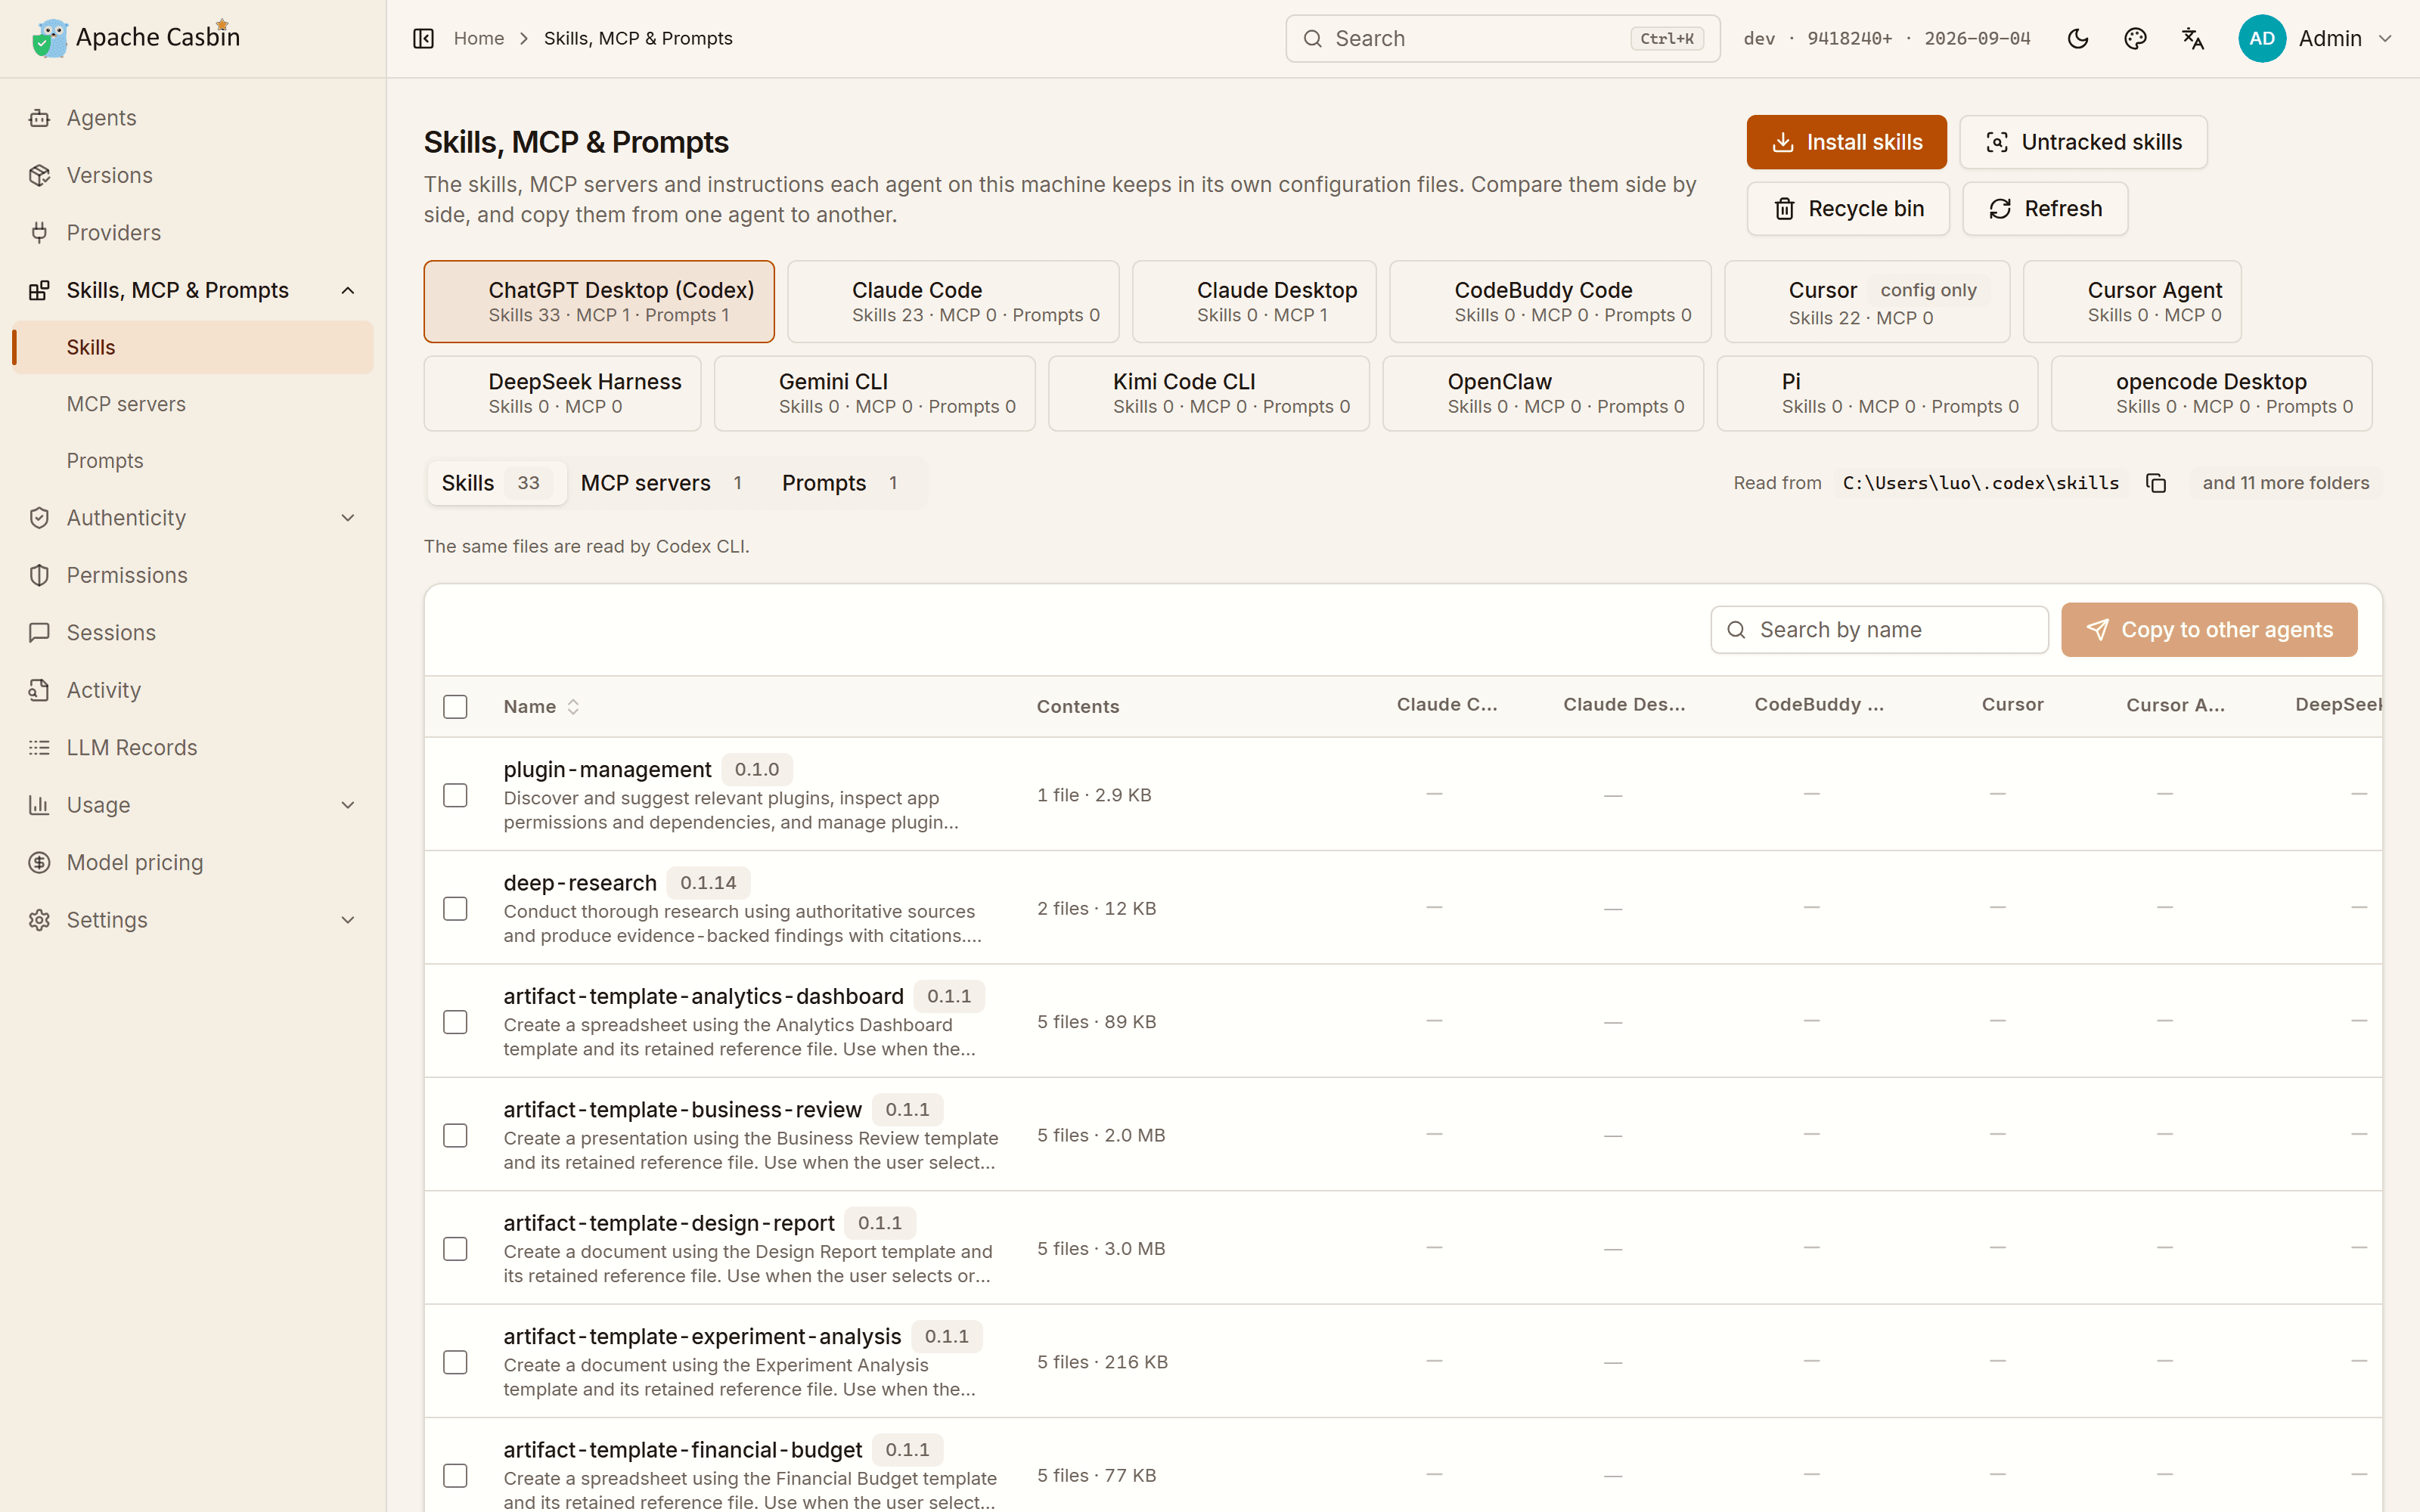Select the Kimi Code CLI agent card

(x=1208, y=394)
